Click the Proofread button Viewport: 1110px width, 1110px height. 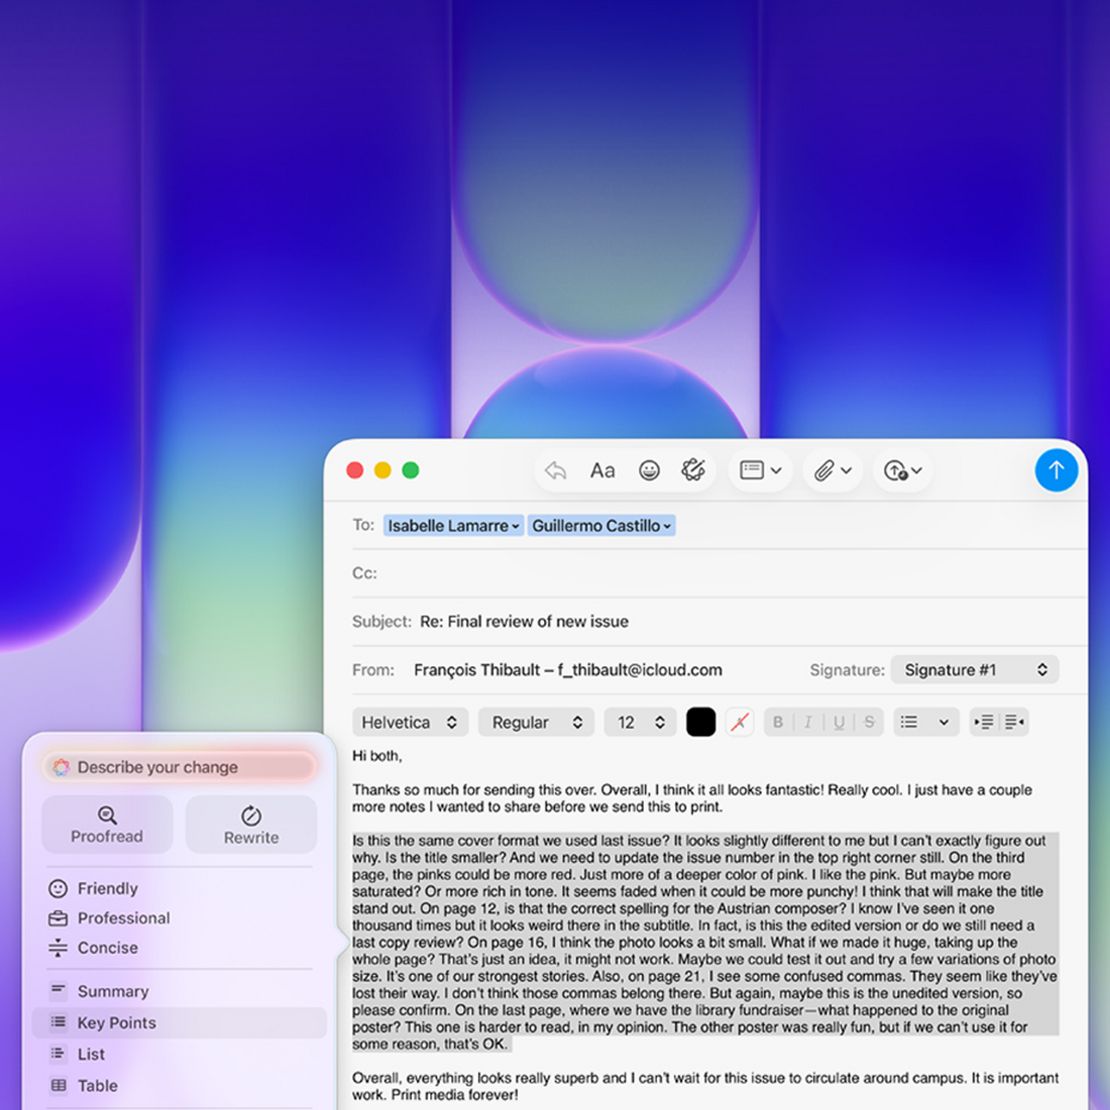coord(107,824)
